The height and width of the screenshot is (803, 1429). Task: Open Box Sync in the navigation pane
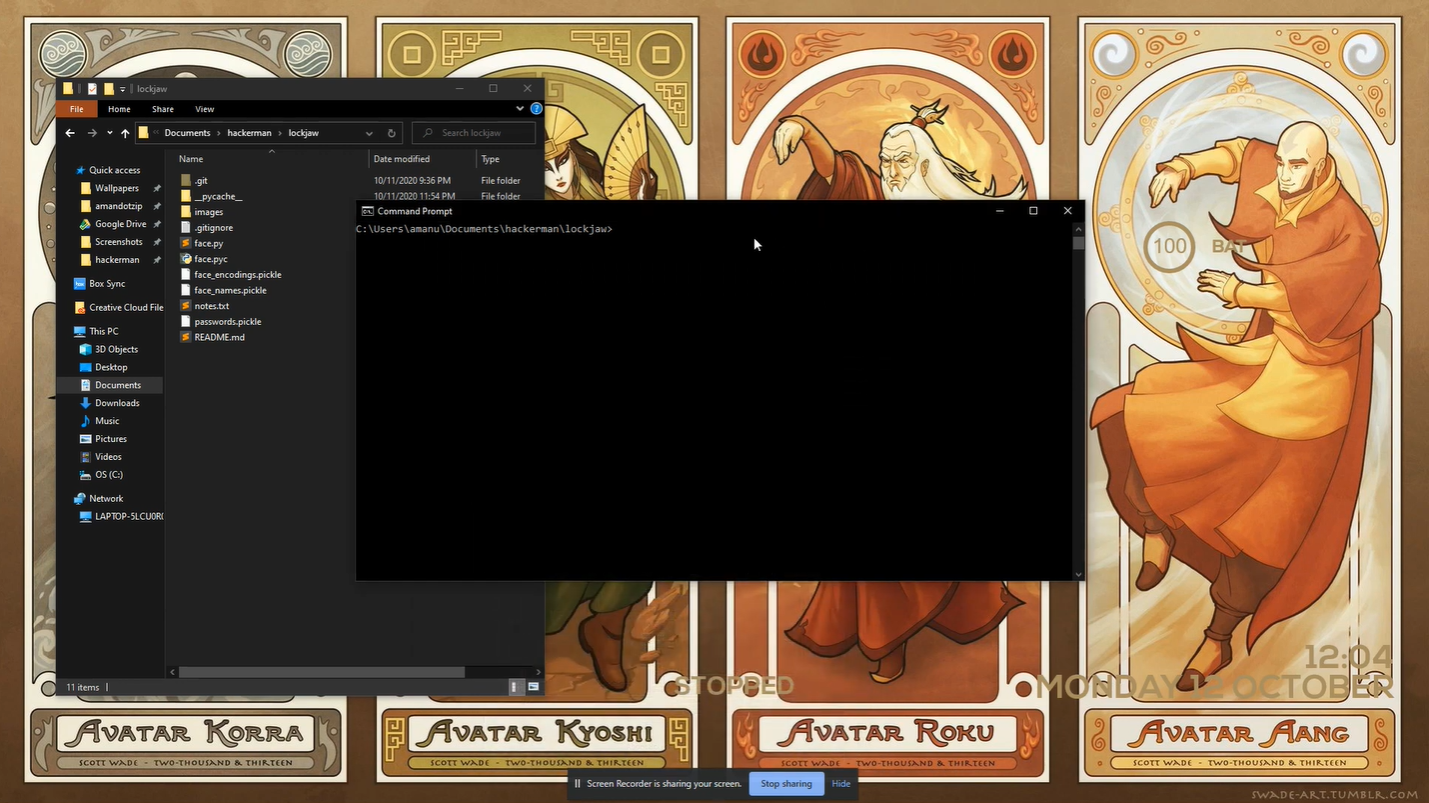click(x=106, y=284)
